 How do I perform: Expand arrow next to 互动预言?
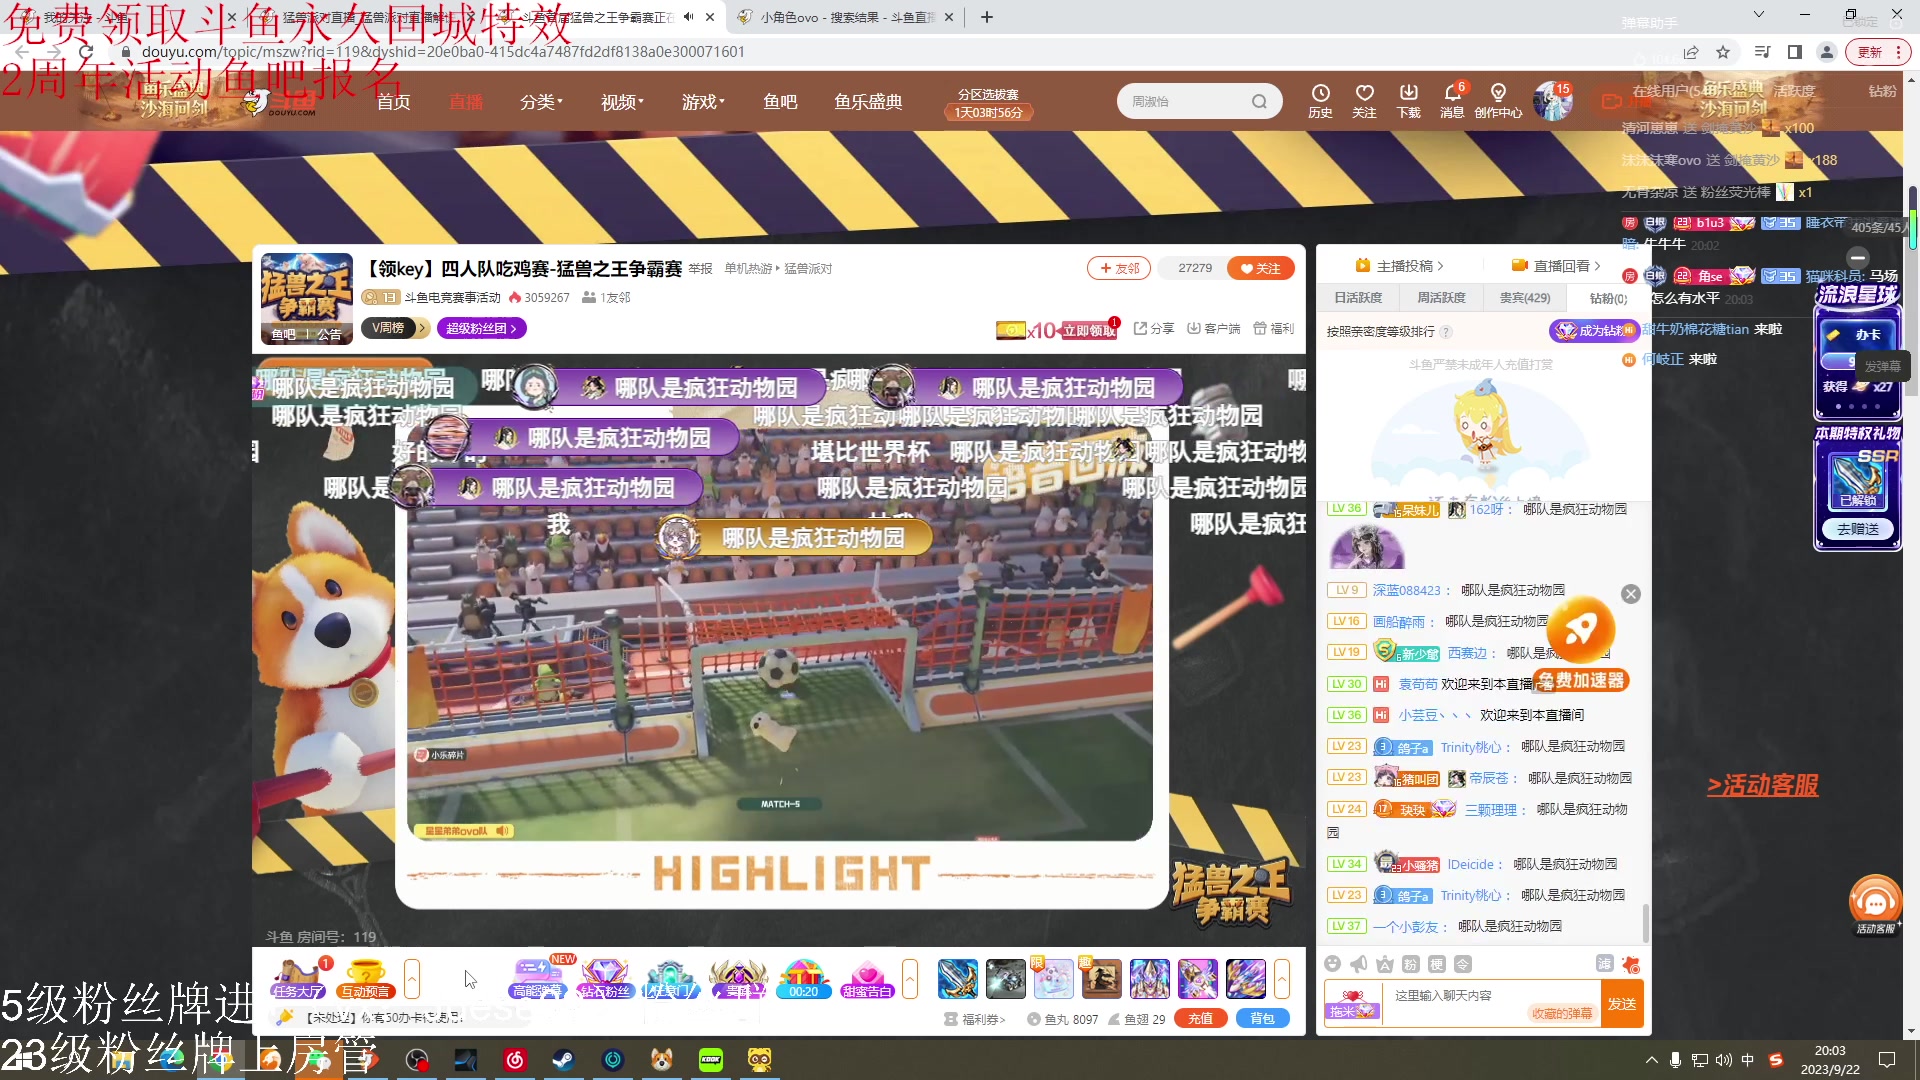[411, 978]
